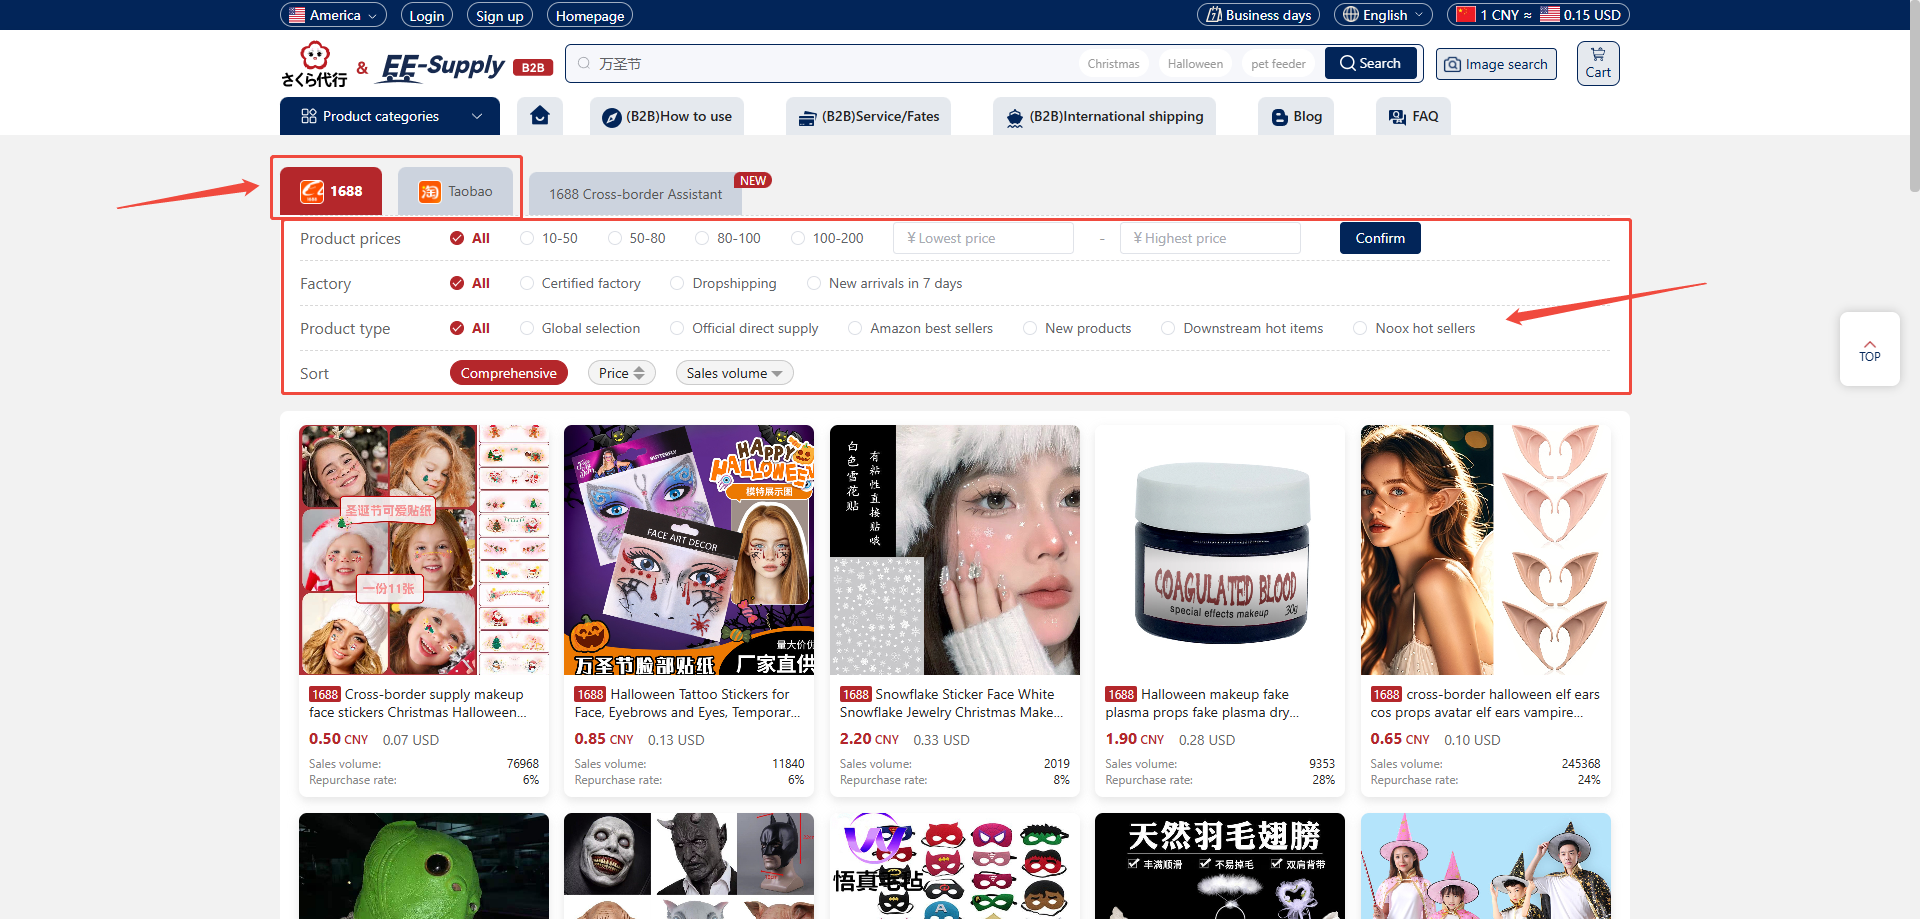The height and width of the screenshot is (919, 1920).
Task: Click the magnifier icon inside search field
Action: (584, 63)
